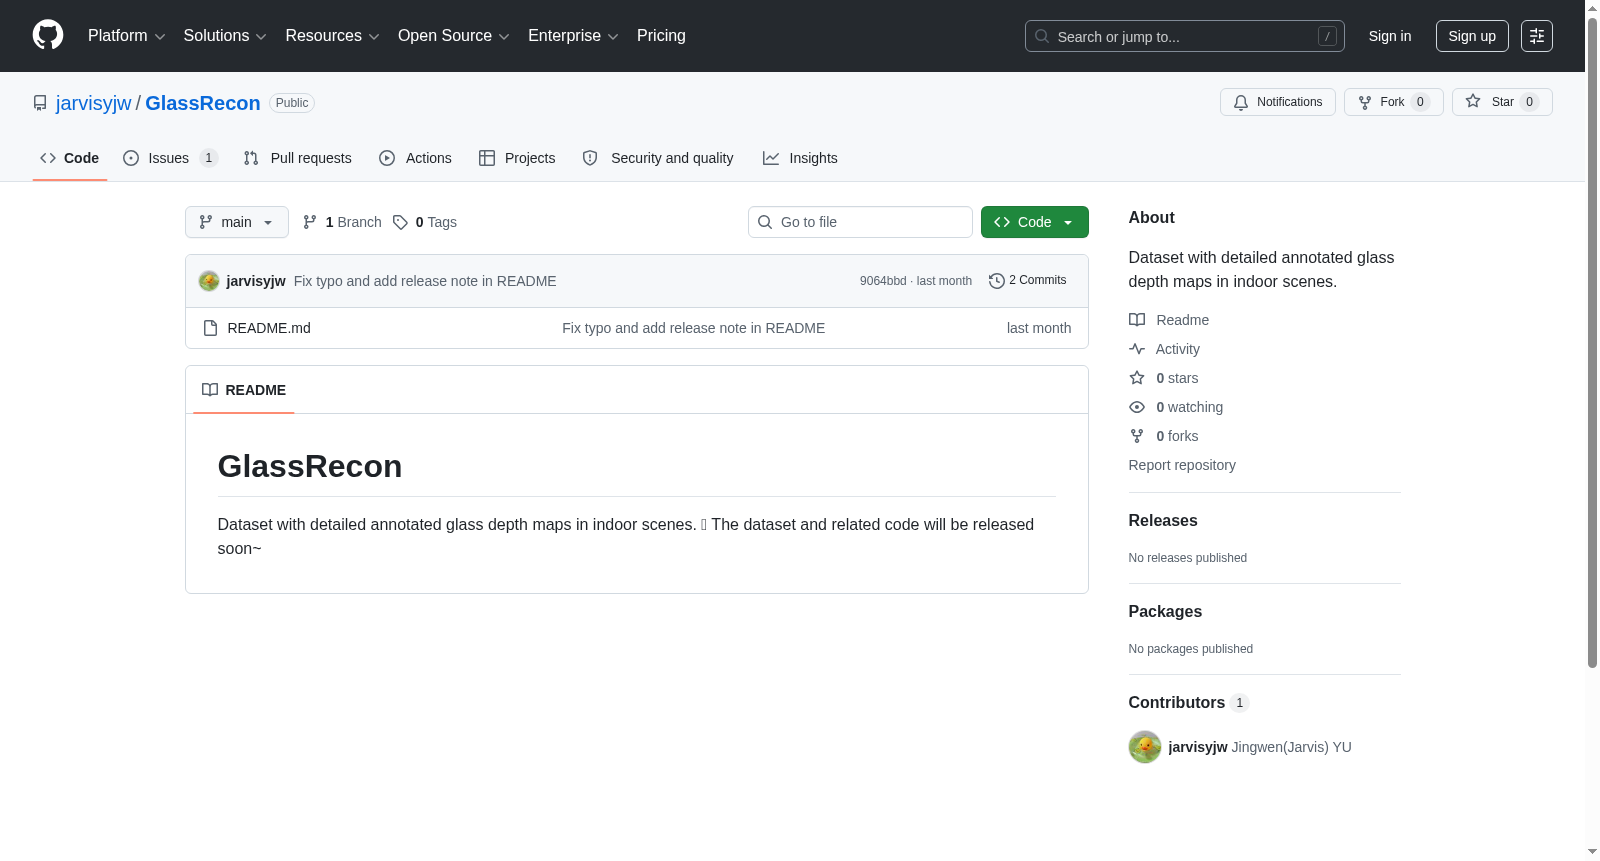Viewport: 1600px width, 861px height.
Task: Click the Sign up button
Action: [1472, 36]
